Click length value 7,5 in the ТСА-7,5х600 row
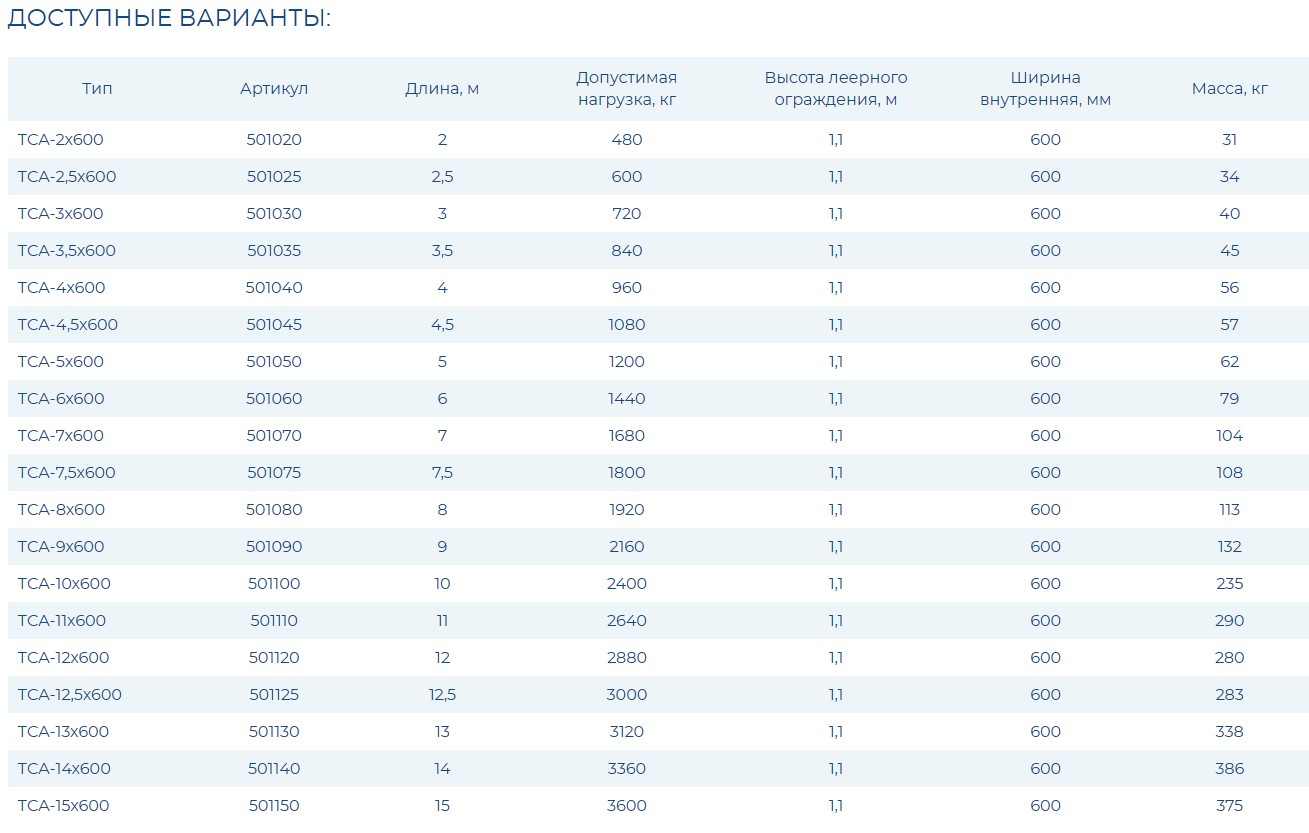 click(x=442, y=473)
